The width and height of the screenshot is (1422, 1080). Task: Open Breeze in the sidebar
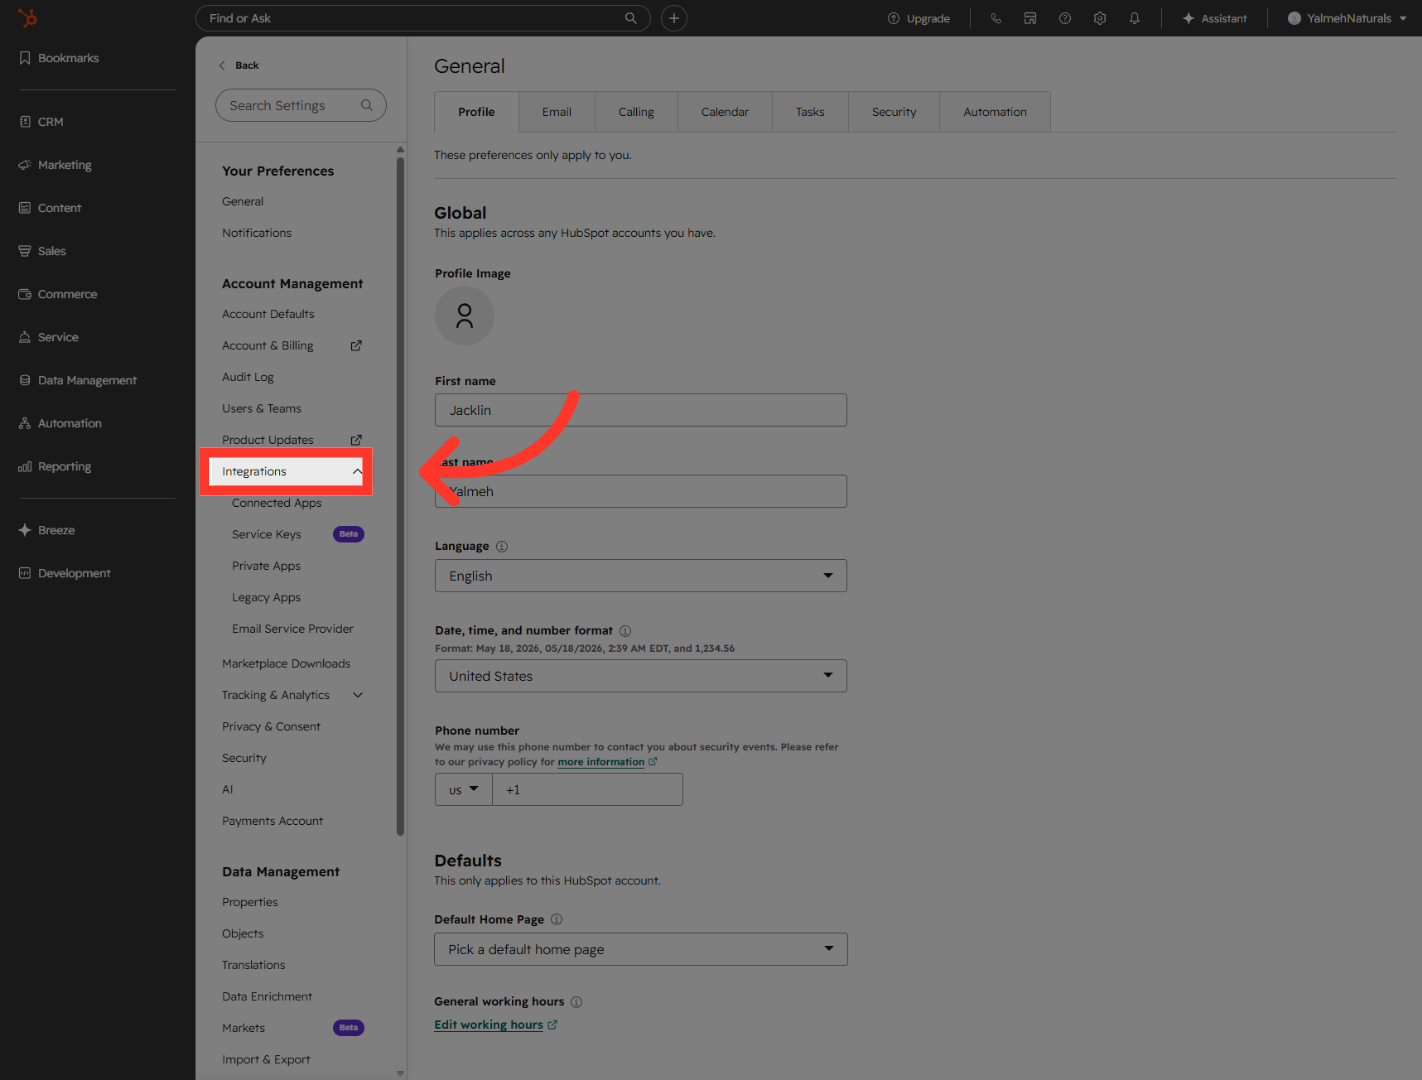(47, 530)
